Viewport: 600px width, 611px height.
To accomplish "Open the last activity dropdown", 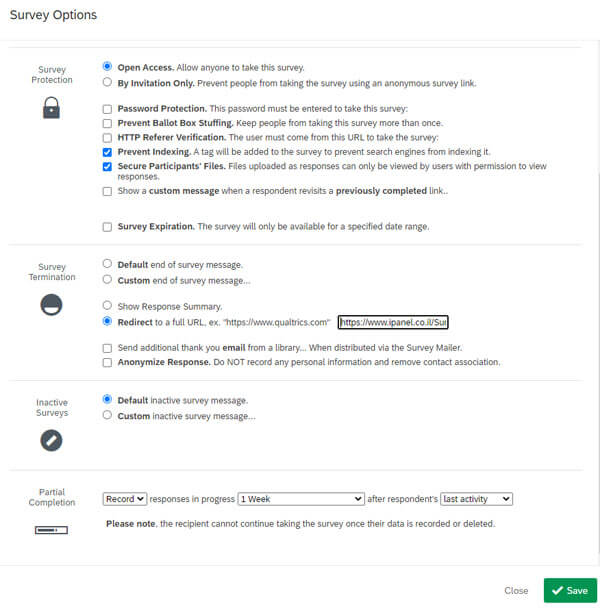I will click(476, 499).
